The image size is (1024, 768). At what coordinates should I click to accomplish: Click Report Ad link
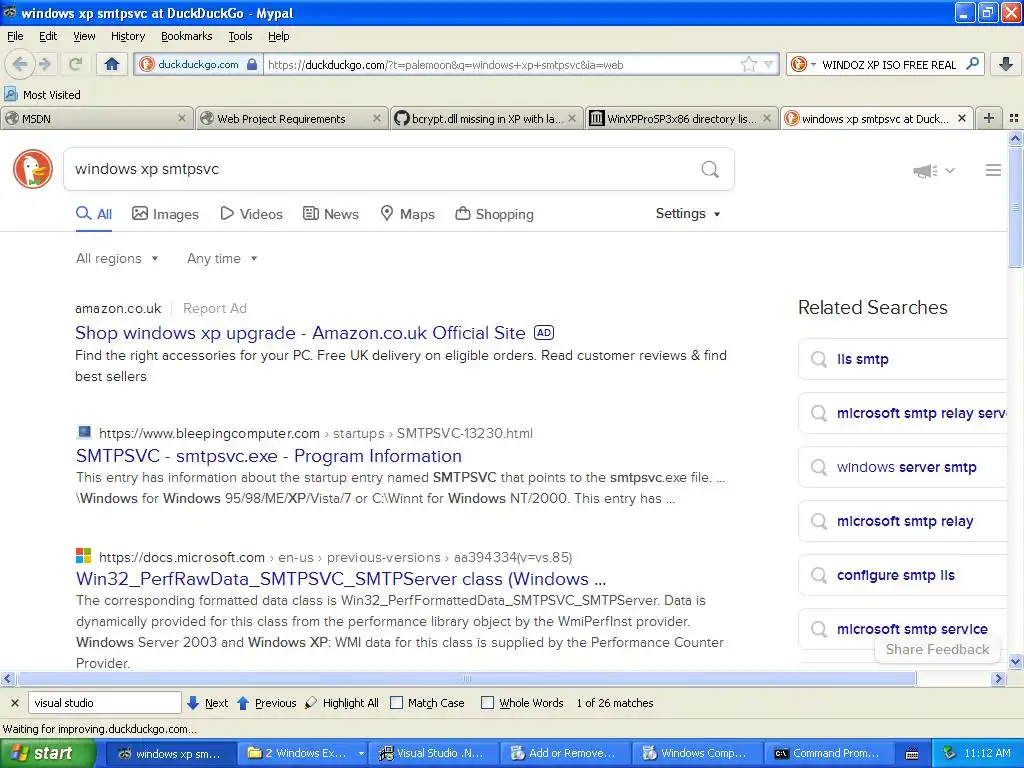215,308
